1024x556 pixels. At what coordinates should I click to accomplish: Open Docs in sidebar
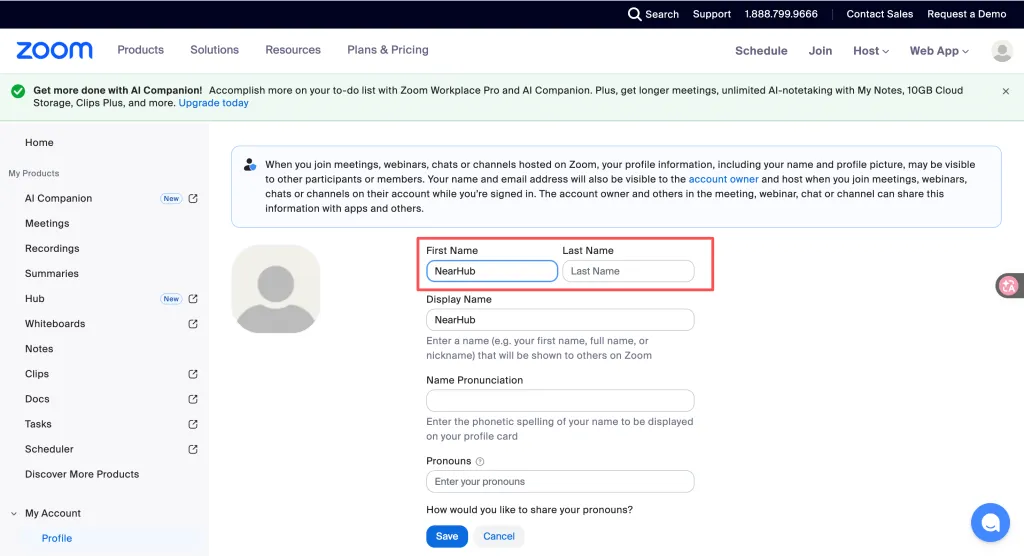coord(37,399)
